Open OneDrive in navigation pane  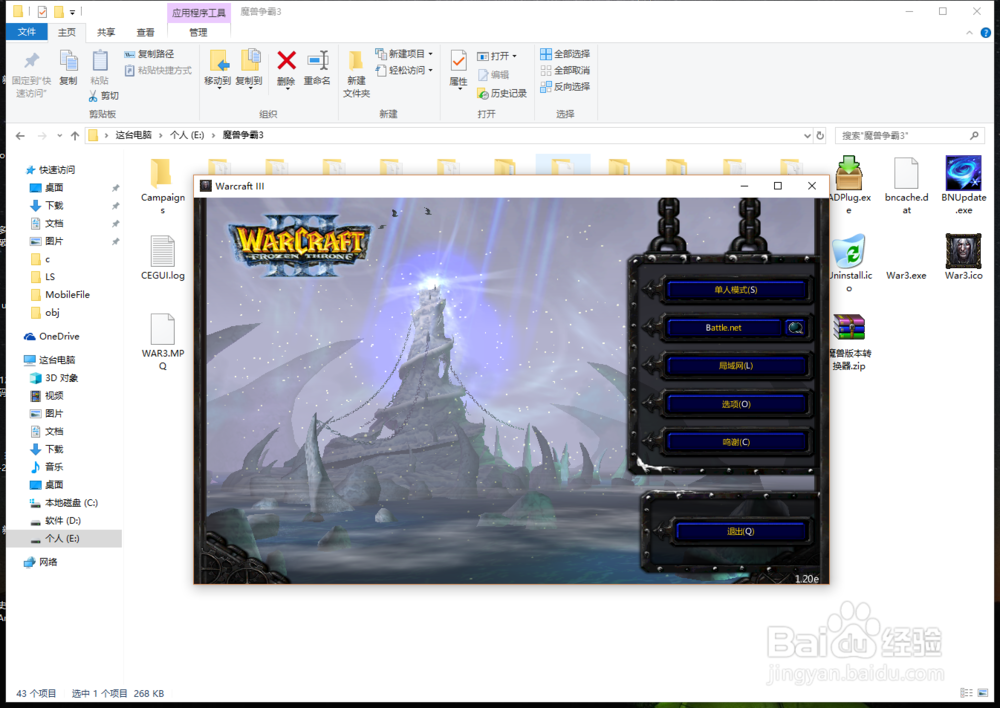[x=59, y=336]
